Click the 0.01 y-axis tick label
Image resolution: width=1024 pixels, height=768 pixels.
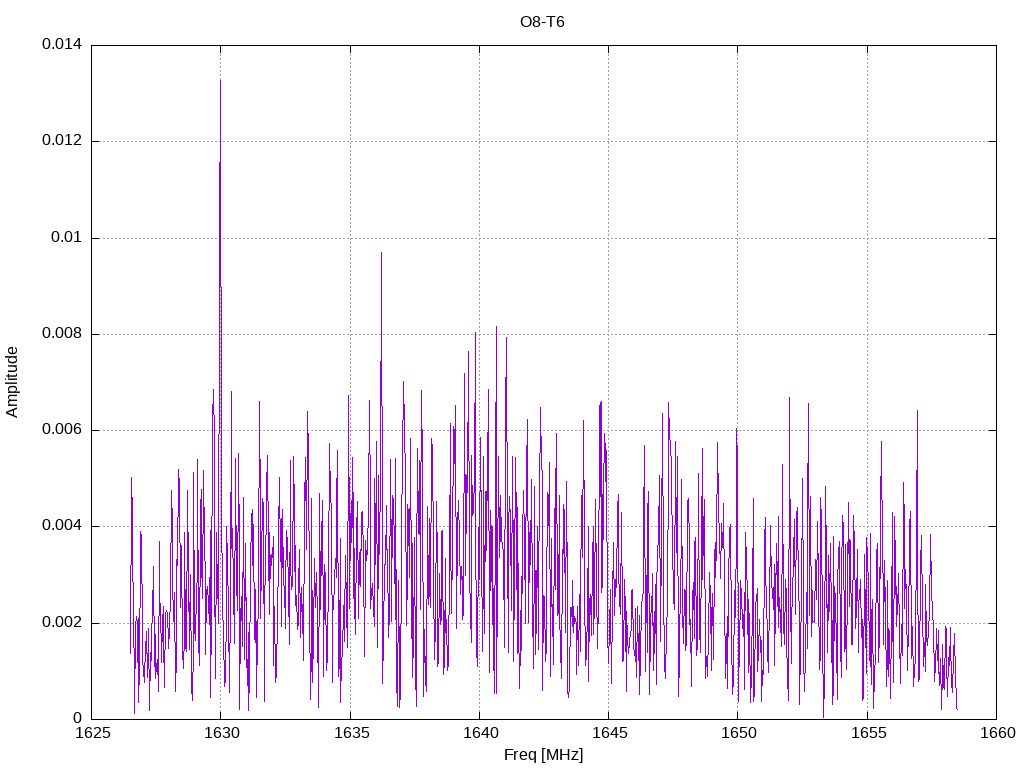66,238
